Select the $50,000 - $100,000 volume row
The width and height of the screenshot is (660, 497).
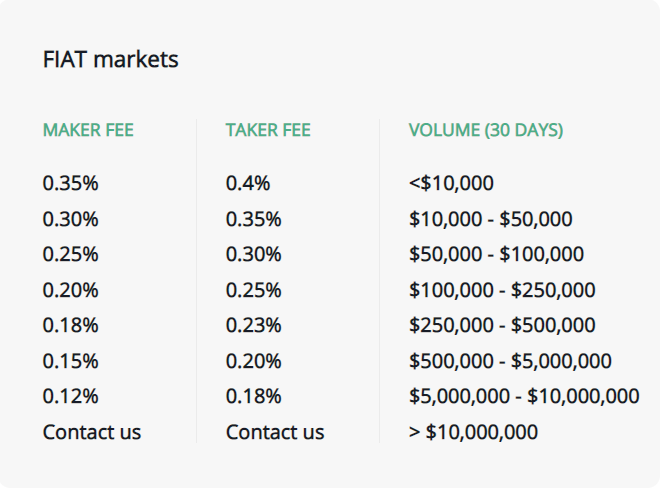[496, 255]
